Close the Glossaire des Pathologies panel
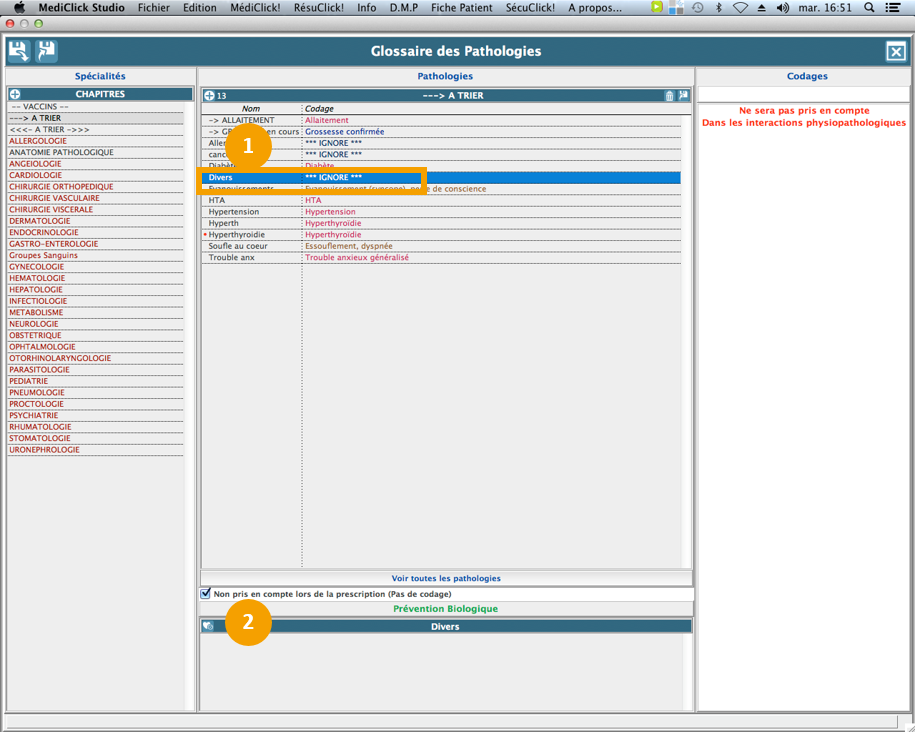 [895, 52]
